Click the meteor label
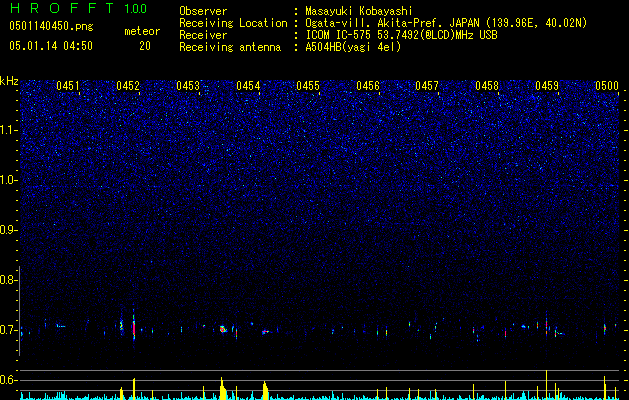629x400 pixels. pos(142,31)
